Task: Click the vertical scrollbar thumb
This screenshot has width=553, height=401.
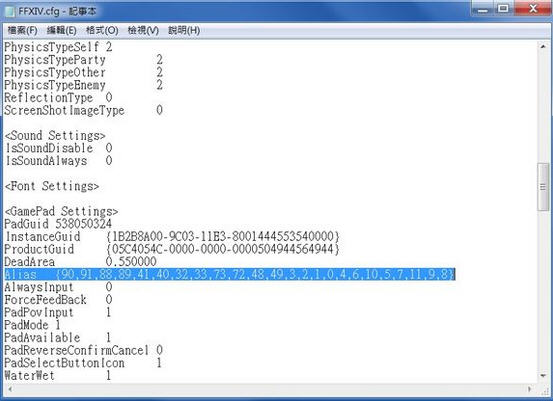Action: point(543,187)
